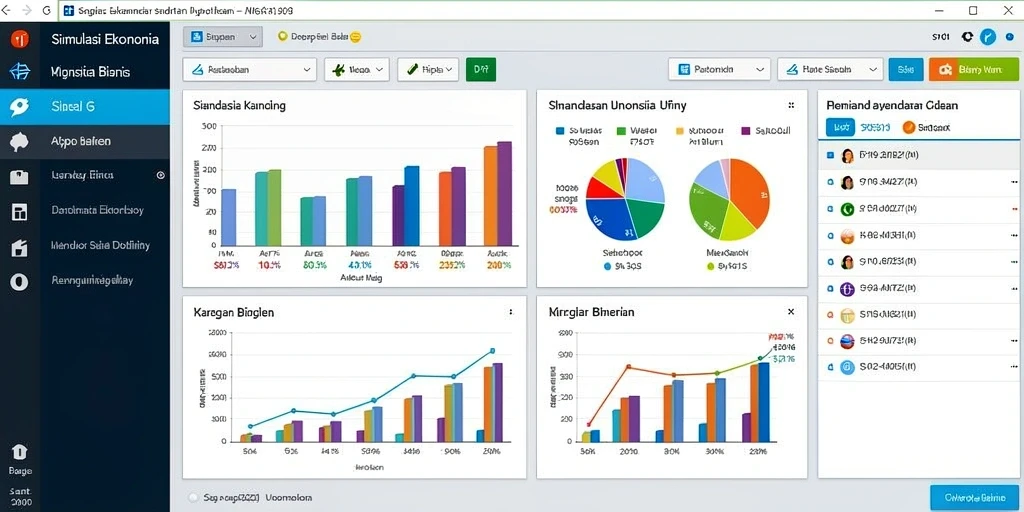1024x512 pixels.
Task: Select the Sineal G sidebar item
Action: (85, 107)
